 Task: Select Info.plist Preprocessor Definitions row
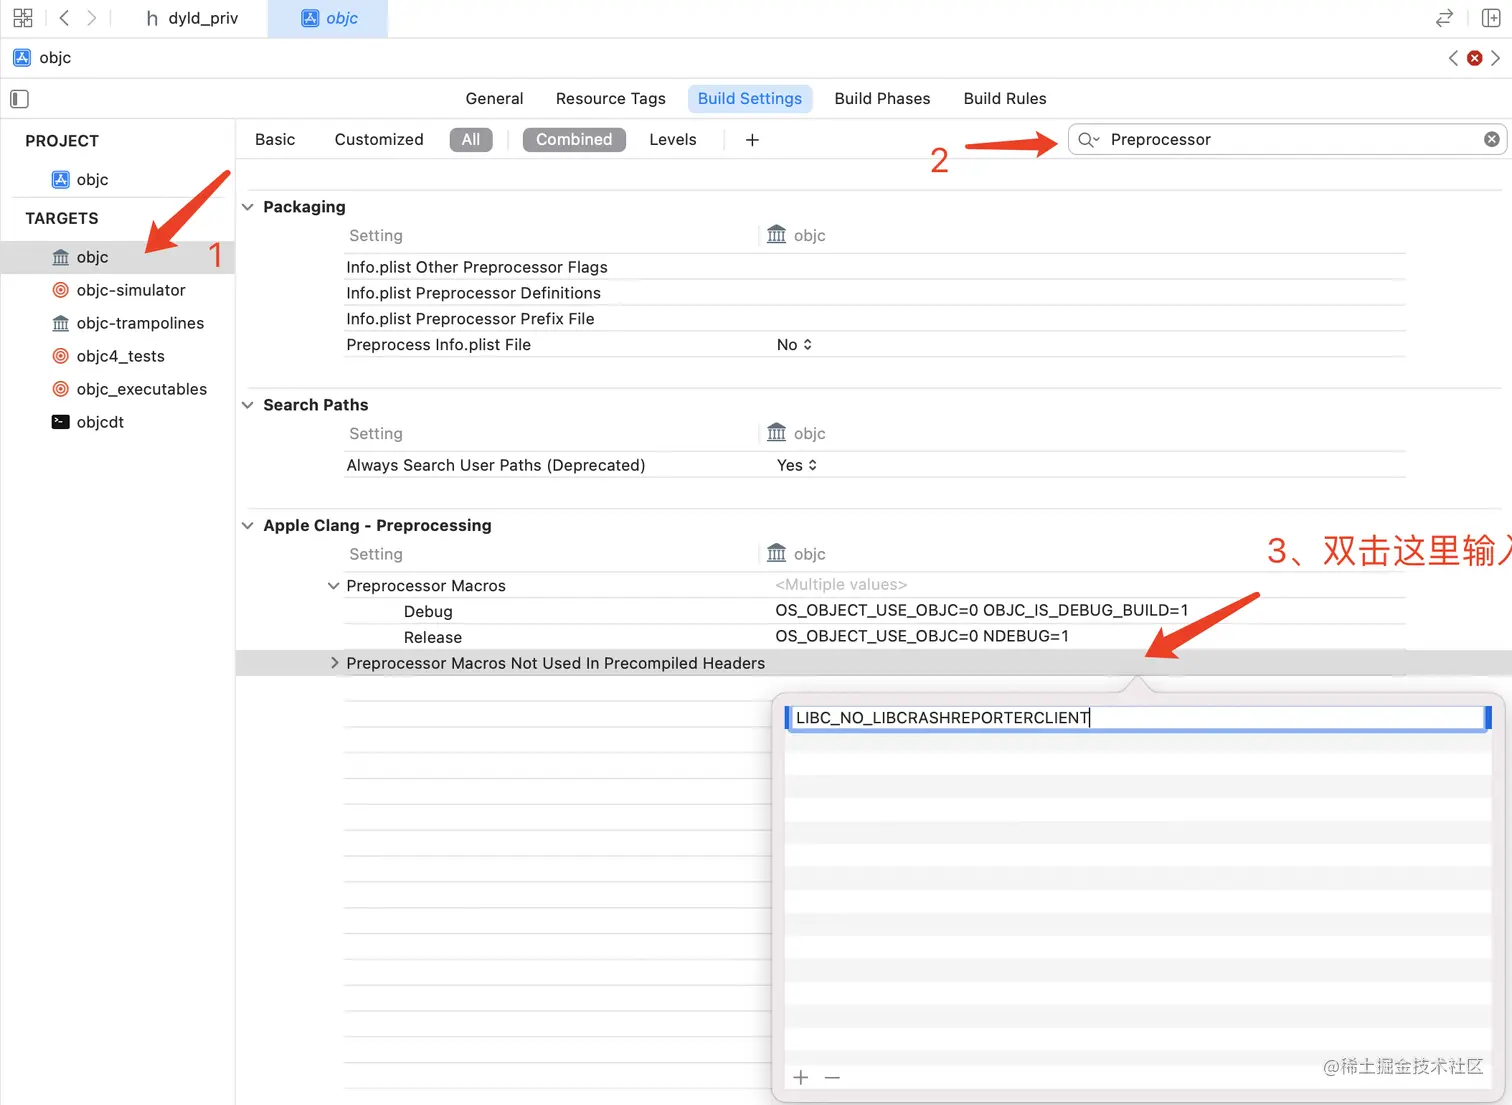coord(874,293)
